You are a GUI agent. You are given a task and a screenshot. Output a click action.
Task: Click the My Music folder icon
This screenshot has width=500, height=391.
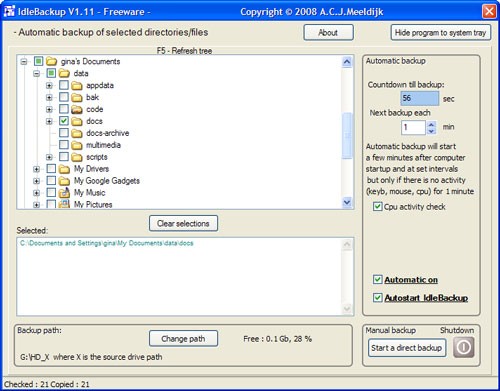click(64, 193)
